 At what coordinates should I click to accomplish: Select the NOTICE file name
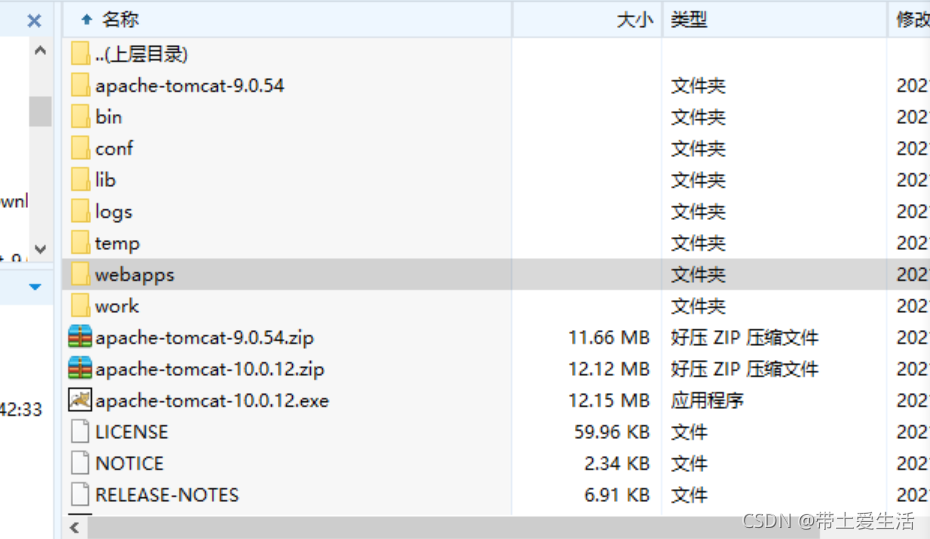(x=129, y=463)
